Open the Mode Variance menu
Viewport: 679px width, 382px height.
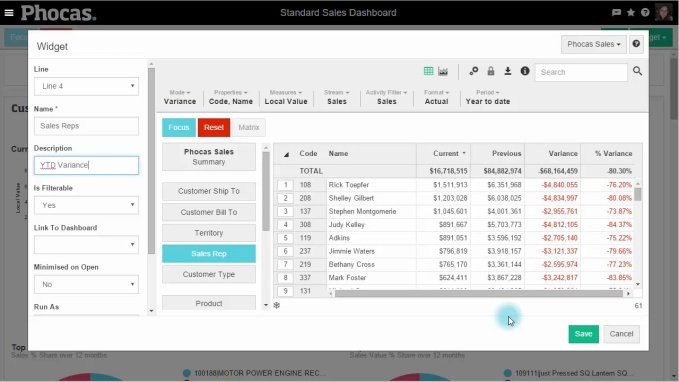[x=180, y=97]
